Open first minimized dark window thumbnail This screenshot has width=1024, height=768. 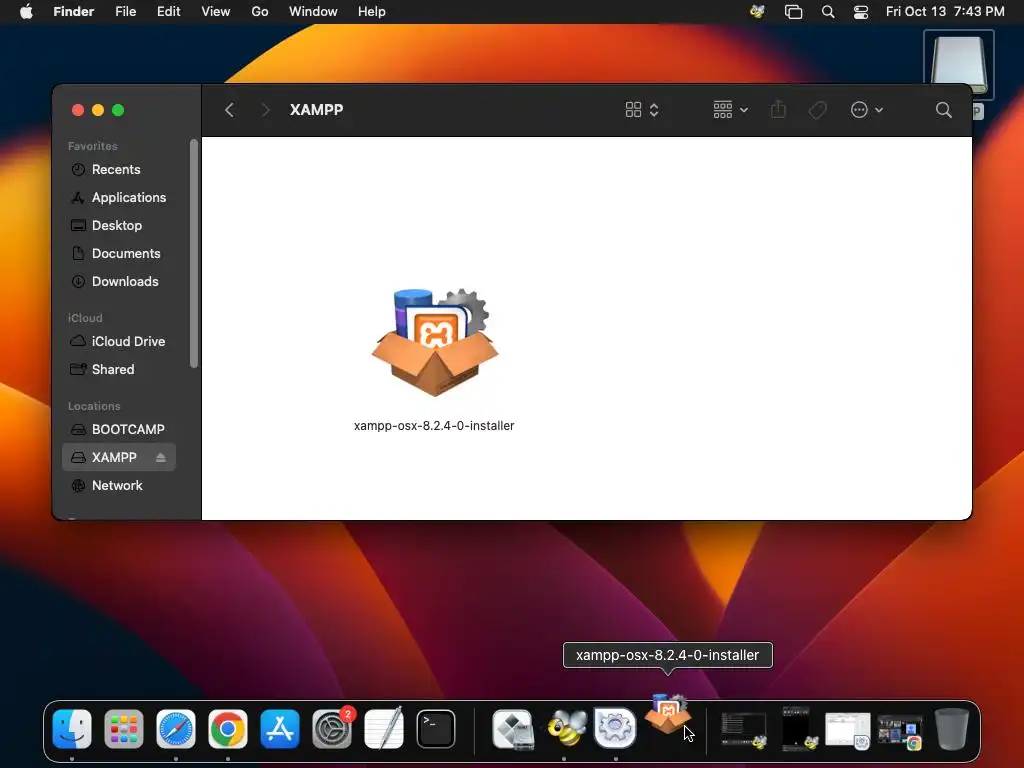(x=743, y=729)
